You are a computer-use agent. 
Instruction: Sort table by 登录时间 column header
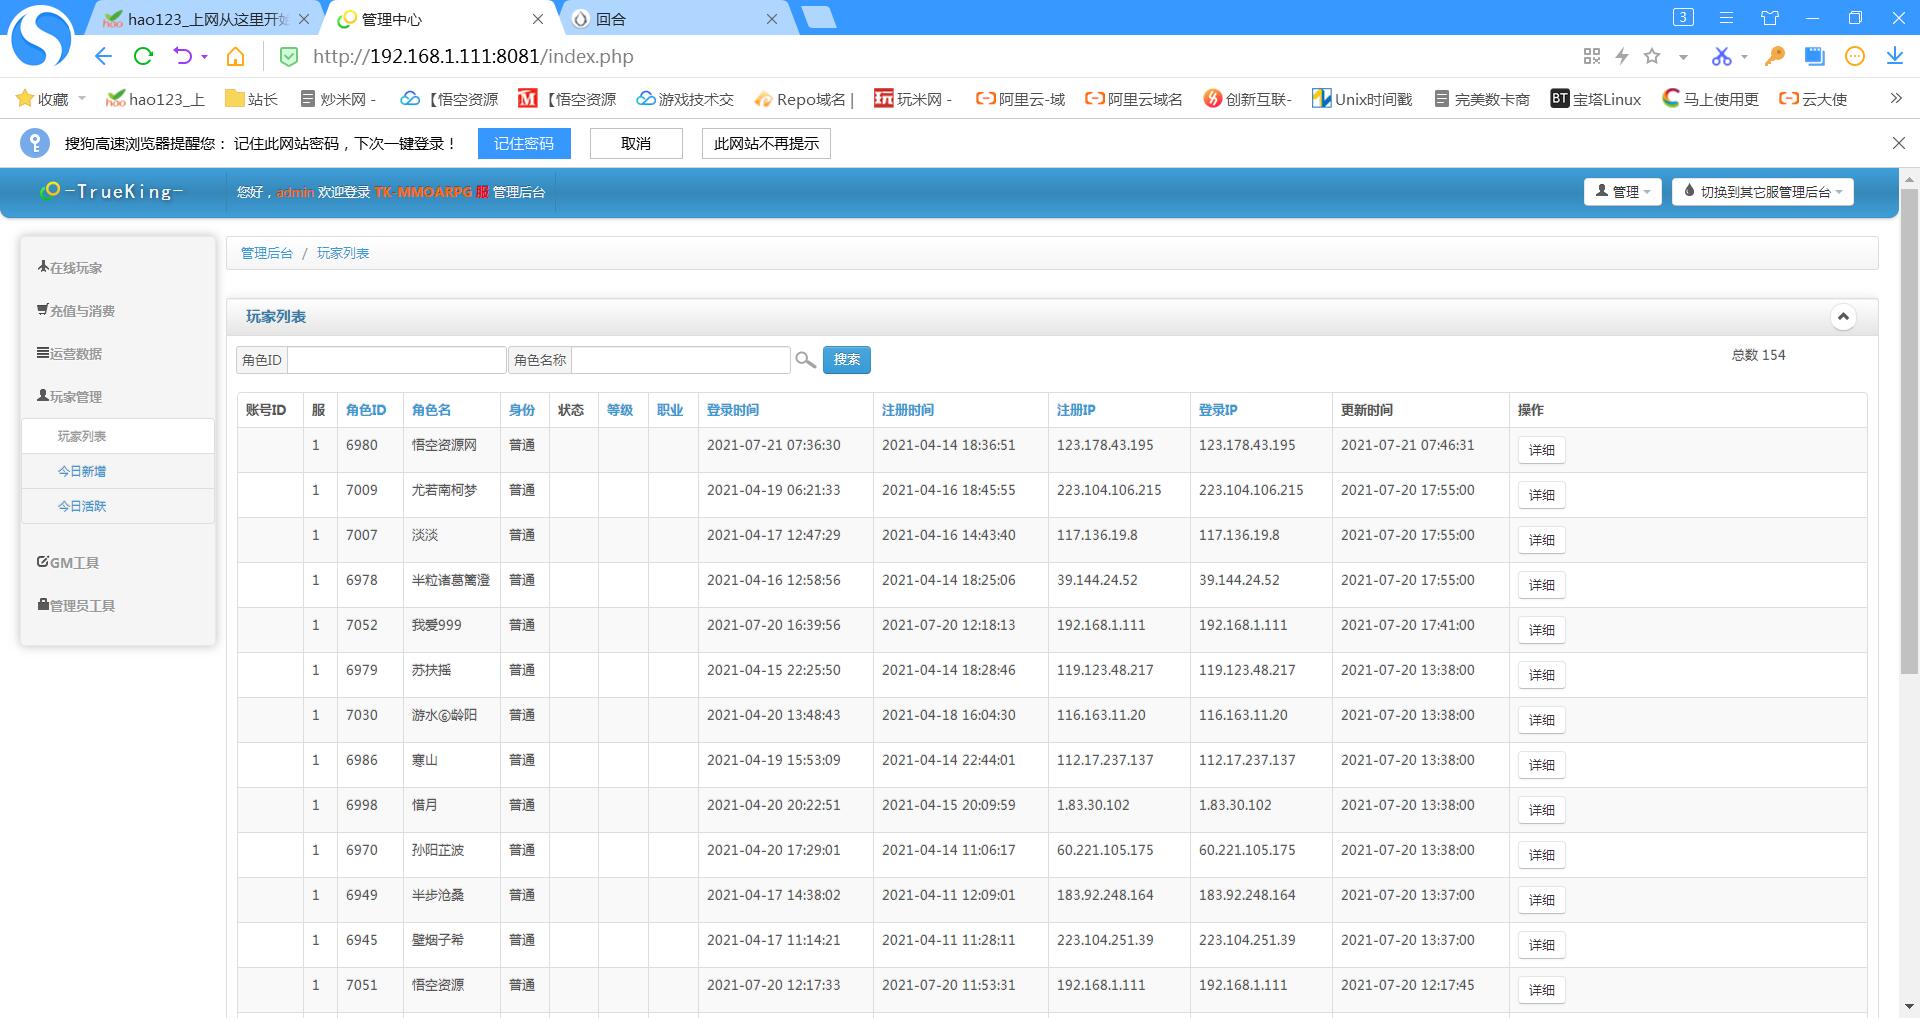coord(733,410)
